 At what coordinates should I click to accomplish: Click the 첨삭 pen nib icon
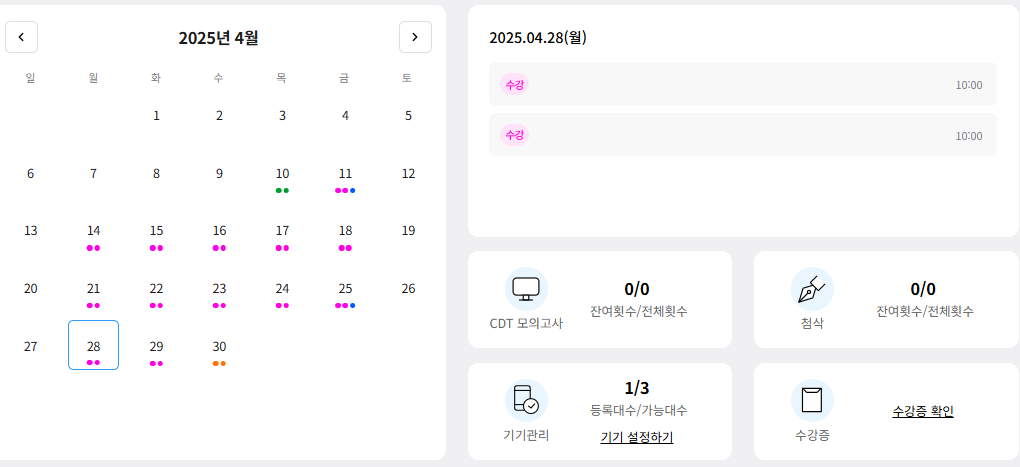pyautogui.click(x=812, y=289)
